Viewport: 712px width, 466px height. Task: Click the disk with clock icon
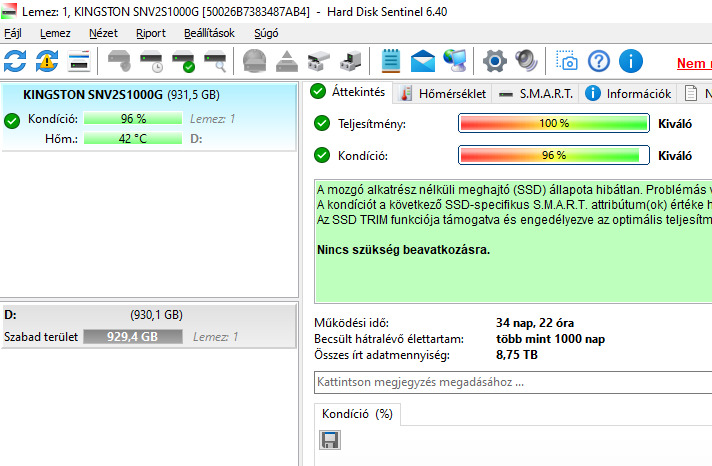151,61
